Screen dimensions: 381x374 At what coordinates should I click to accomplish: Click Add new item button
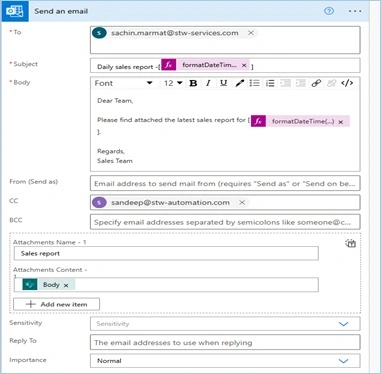click(56, 304)
